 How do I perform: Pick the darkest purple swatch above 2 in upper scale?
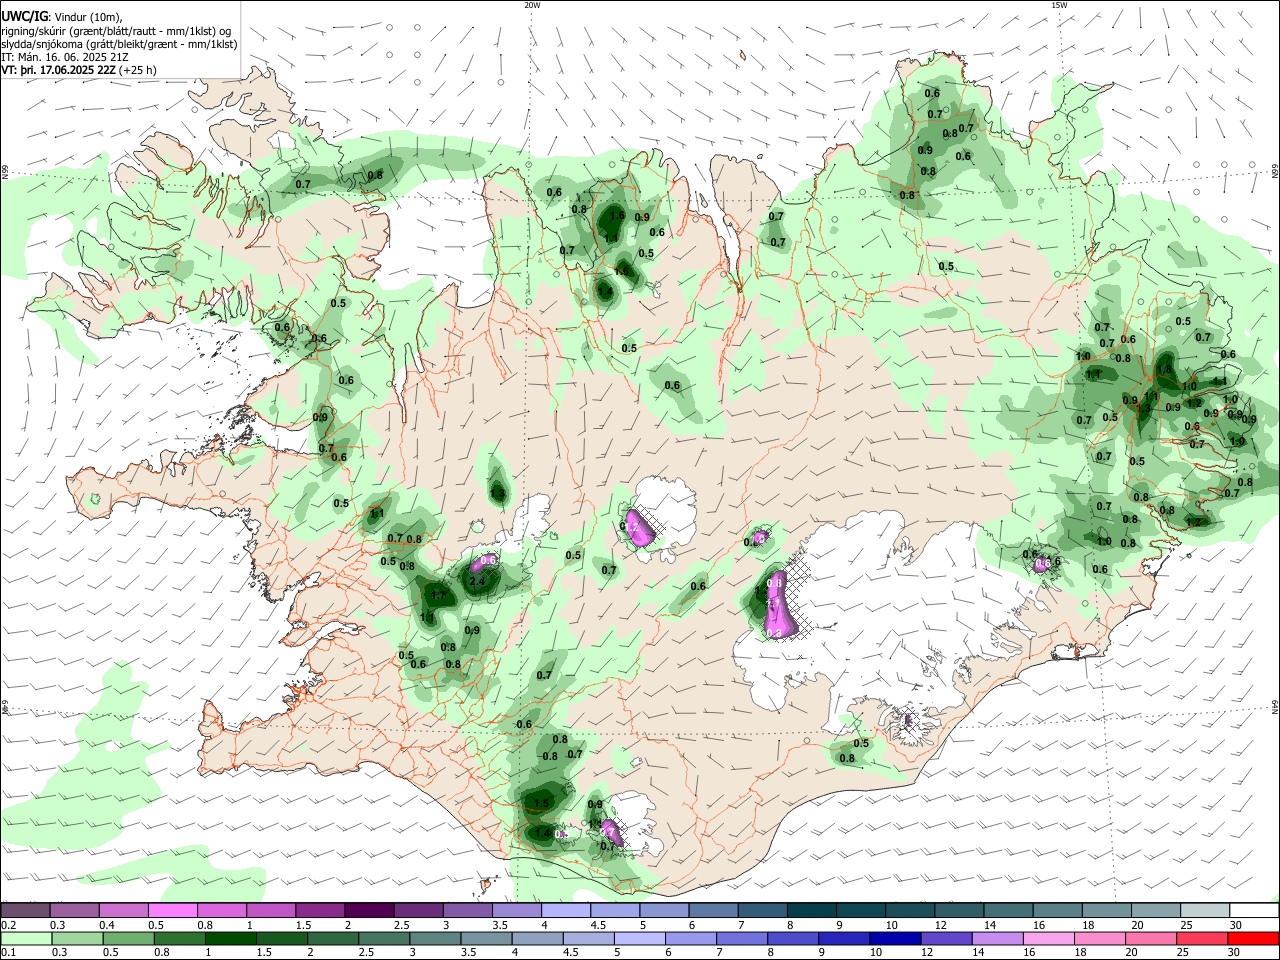(369, 911)
